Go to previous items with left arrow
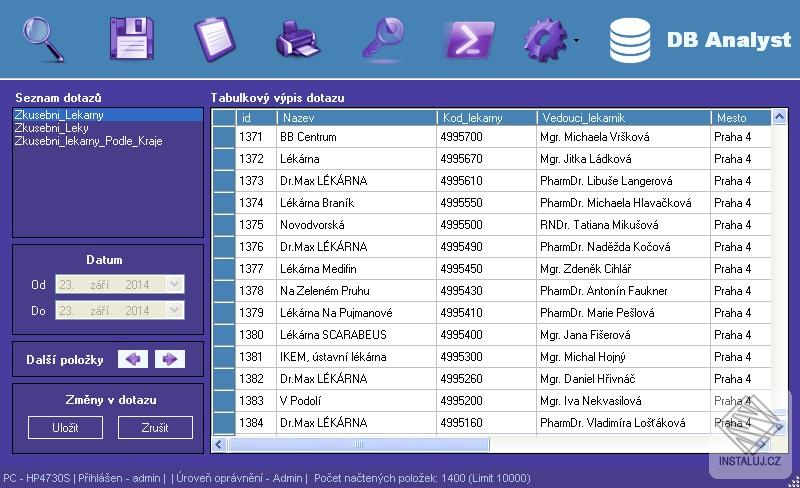 (133, 359)
